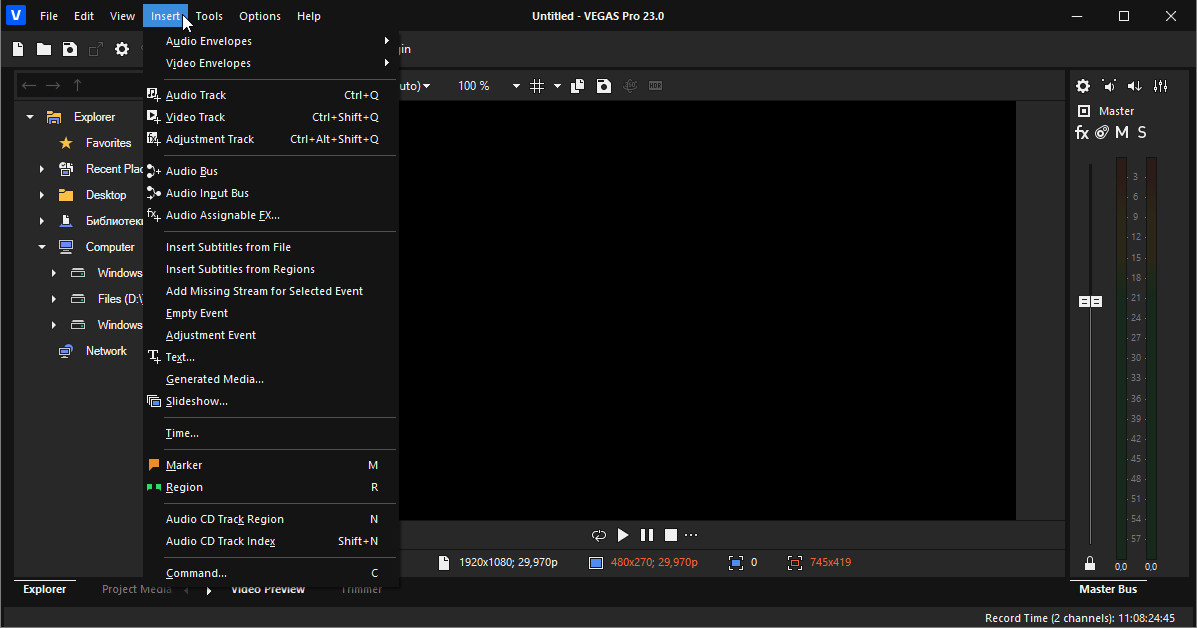Click the Master bus FX icon

tap(1081, 133)
